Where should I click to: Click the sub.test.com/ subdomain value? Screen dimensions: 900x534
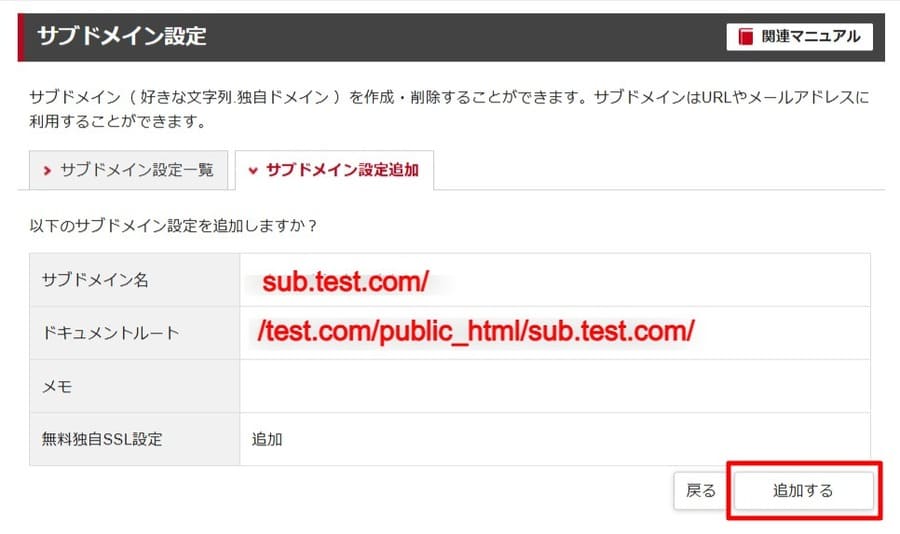pyautogui.click(x=345, y=282)
